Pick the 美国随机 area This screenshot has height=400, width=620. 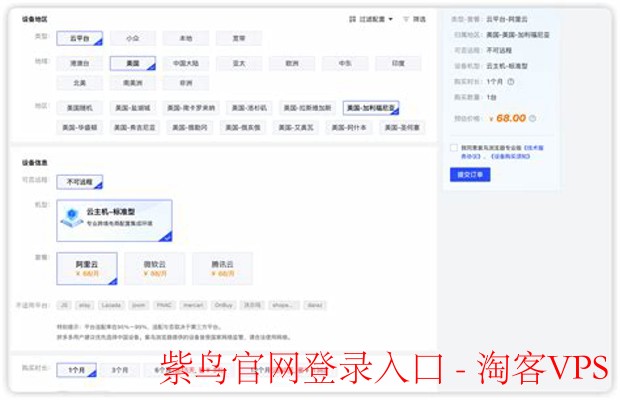[x=79, y=108]
